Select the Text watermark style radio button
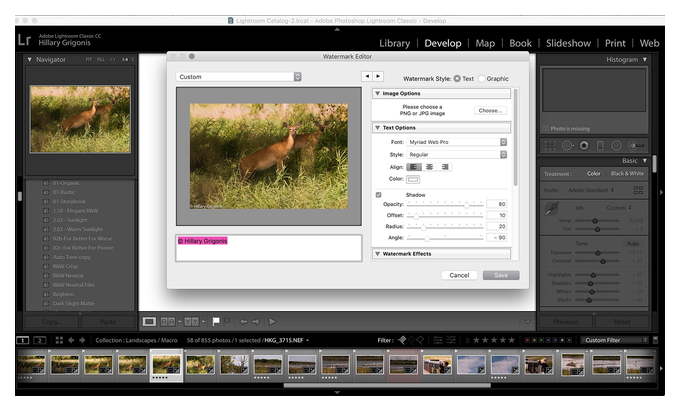Image resolution: width=680 pixels, height=411 pixels. [457, 79]
